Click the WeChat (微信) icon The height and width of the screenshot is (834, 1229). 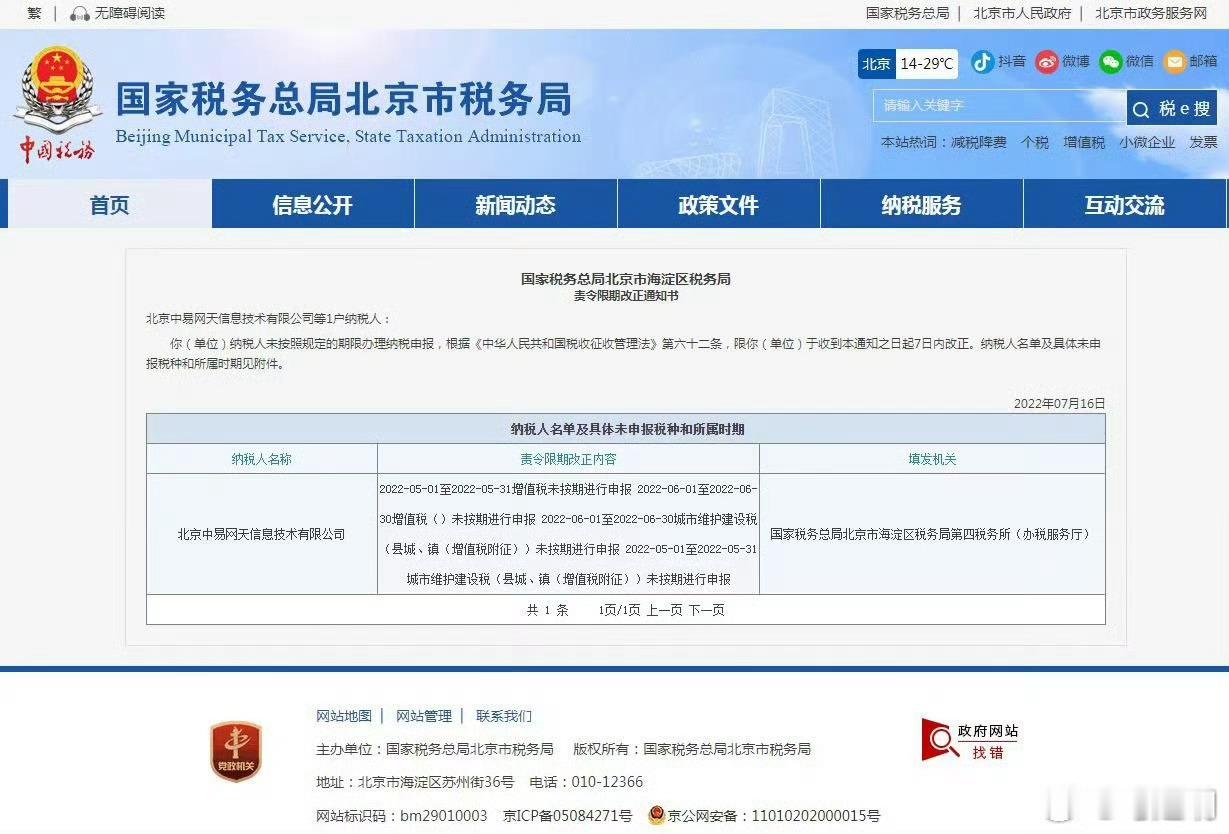1110,62
